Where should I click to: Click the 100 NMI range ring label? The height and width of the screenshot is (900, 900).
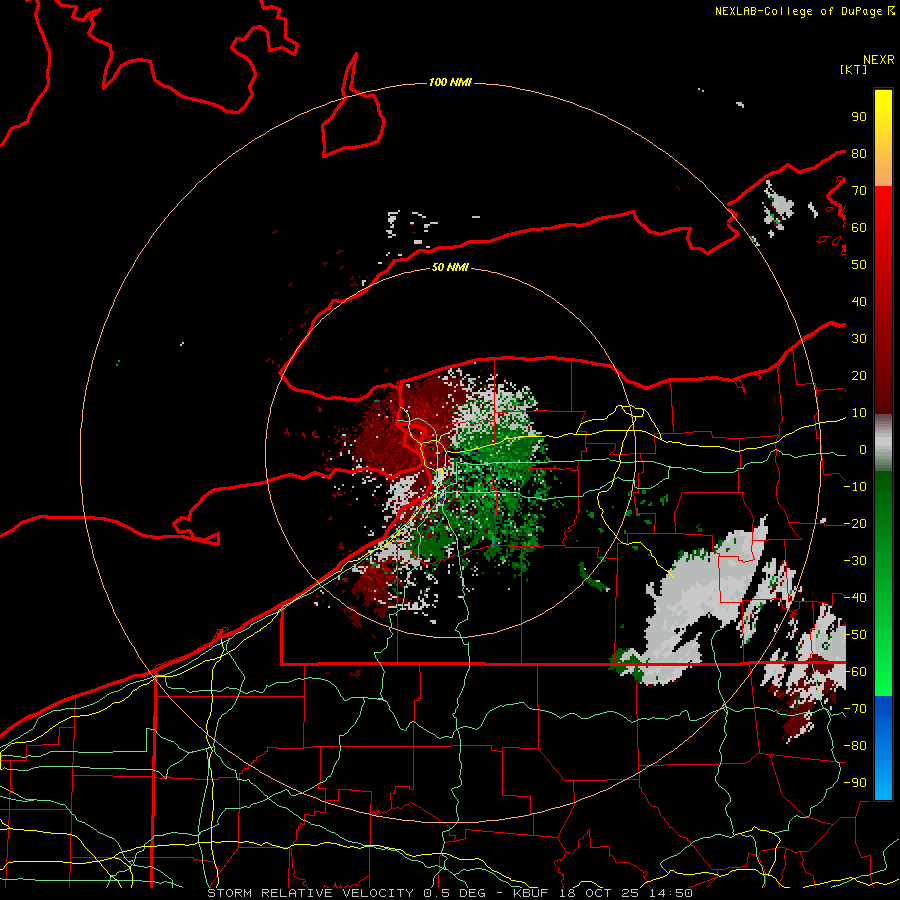click(x=450, y=83)
